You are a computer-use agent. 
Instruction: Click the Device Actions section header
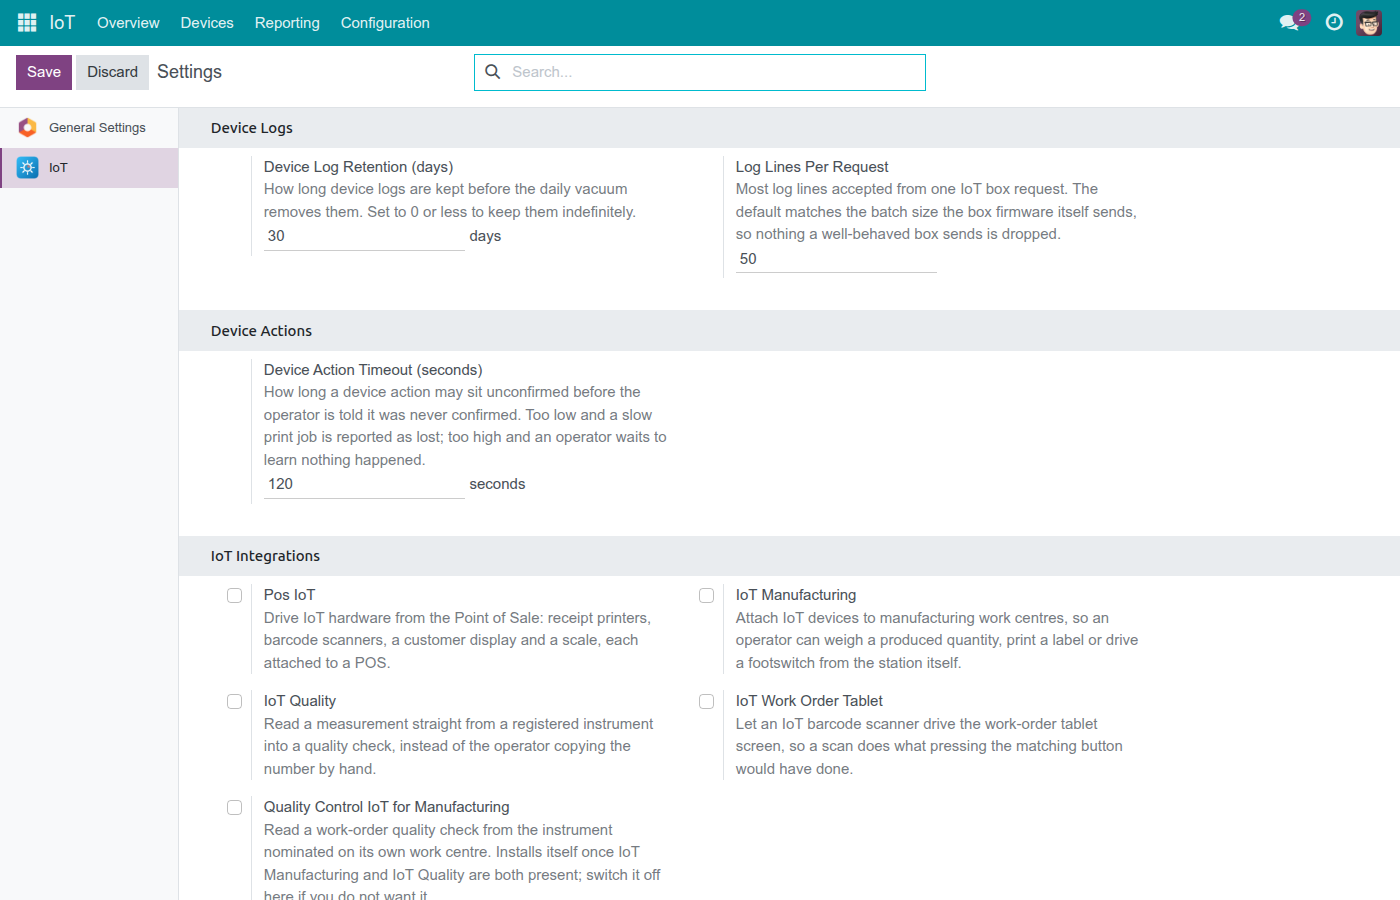click(x=261, y=331)
